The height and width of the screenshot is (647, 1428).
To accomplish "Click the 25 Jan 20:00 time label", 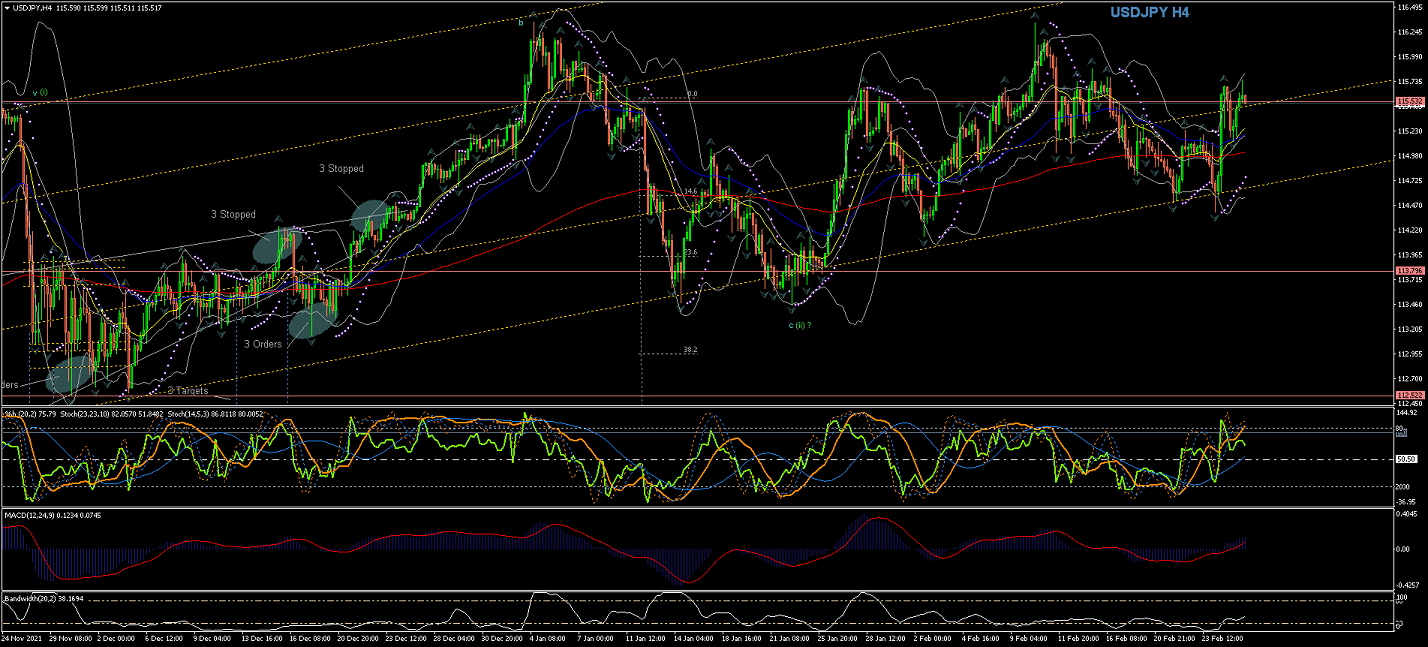I will tap(836, 636).
